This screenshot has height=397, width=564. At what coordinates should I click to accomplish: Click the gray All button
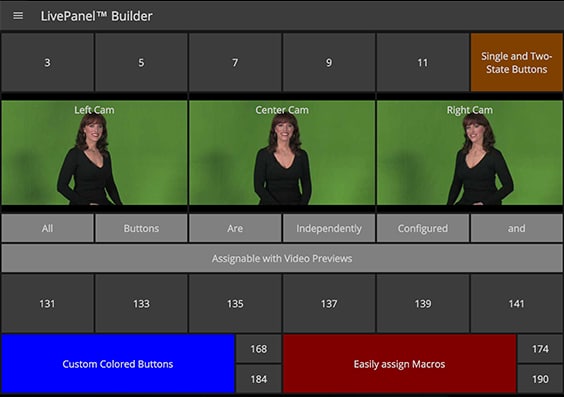point(47,228)
